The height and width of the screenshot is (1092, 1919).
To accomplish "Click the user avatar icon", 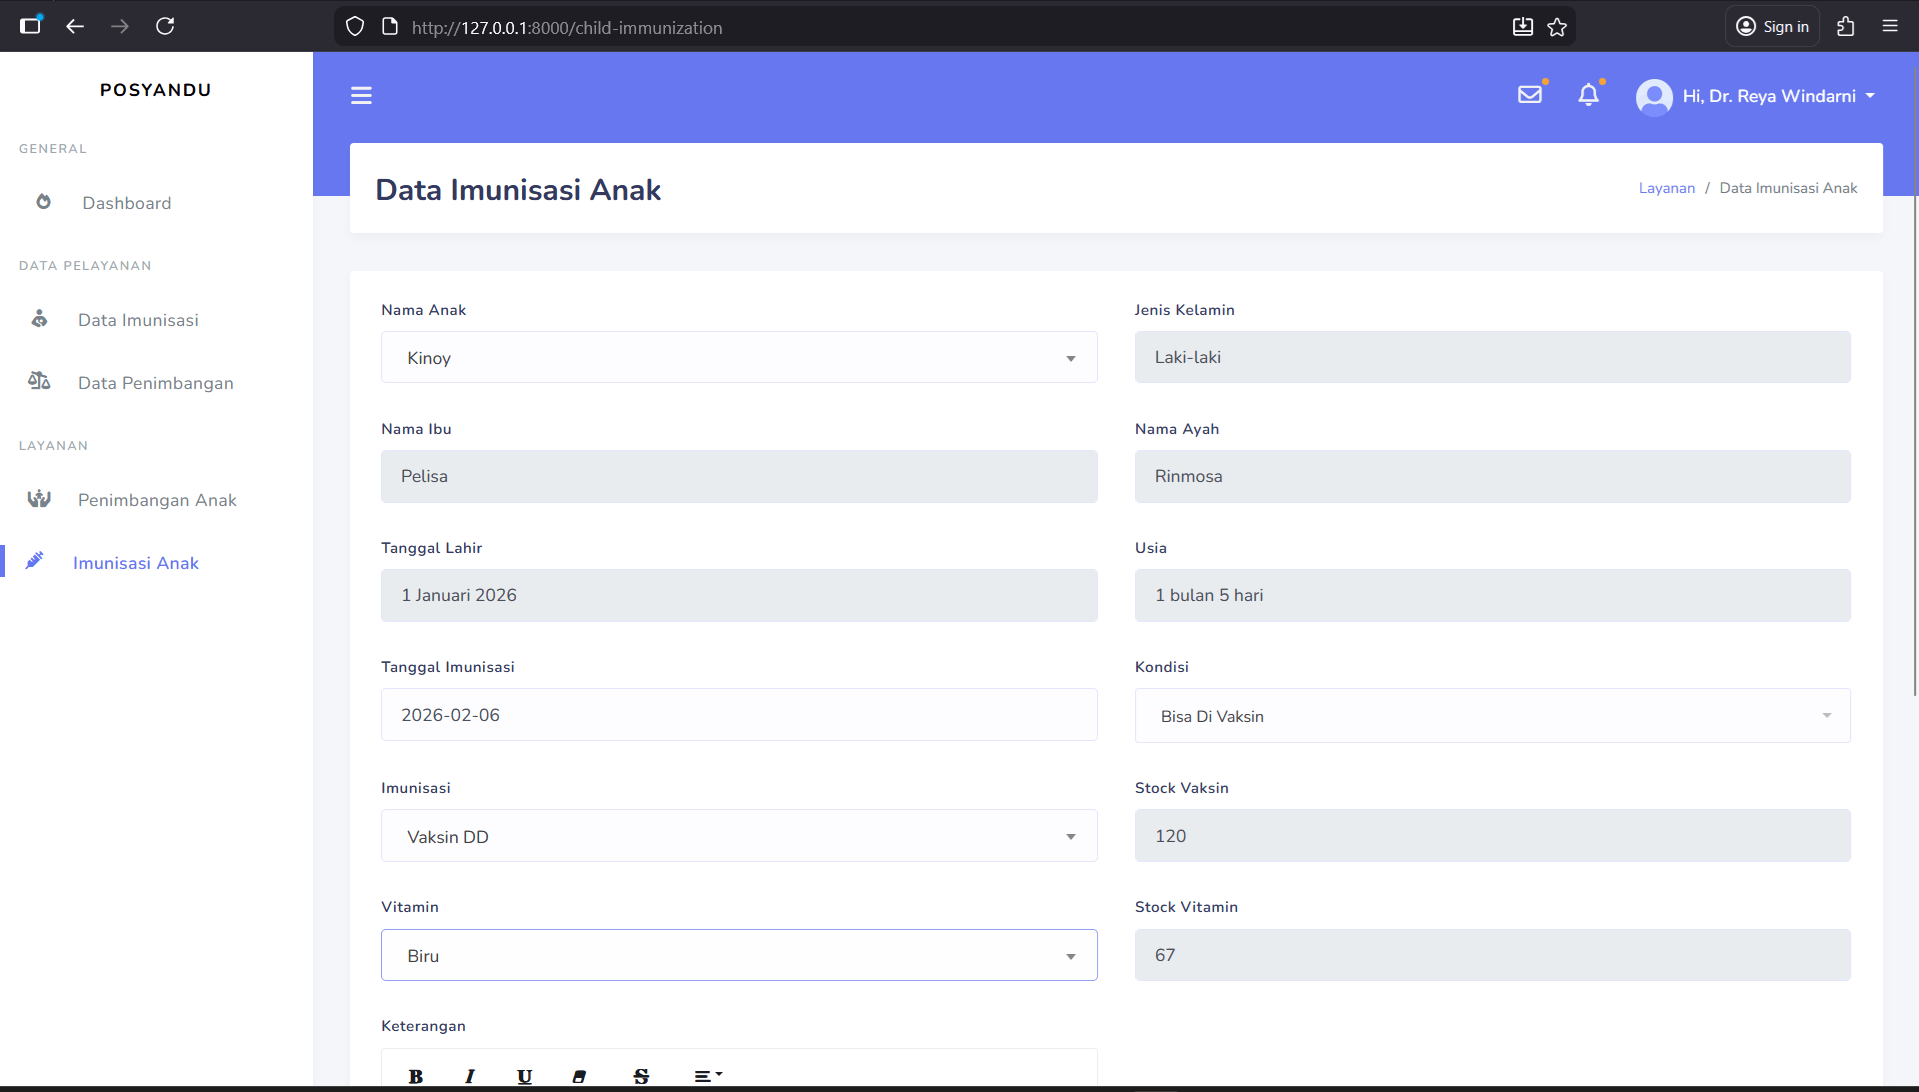I will click(1654, 97).
